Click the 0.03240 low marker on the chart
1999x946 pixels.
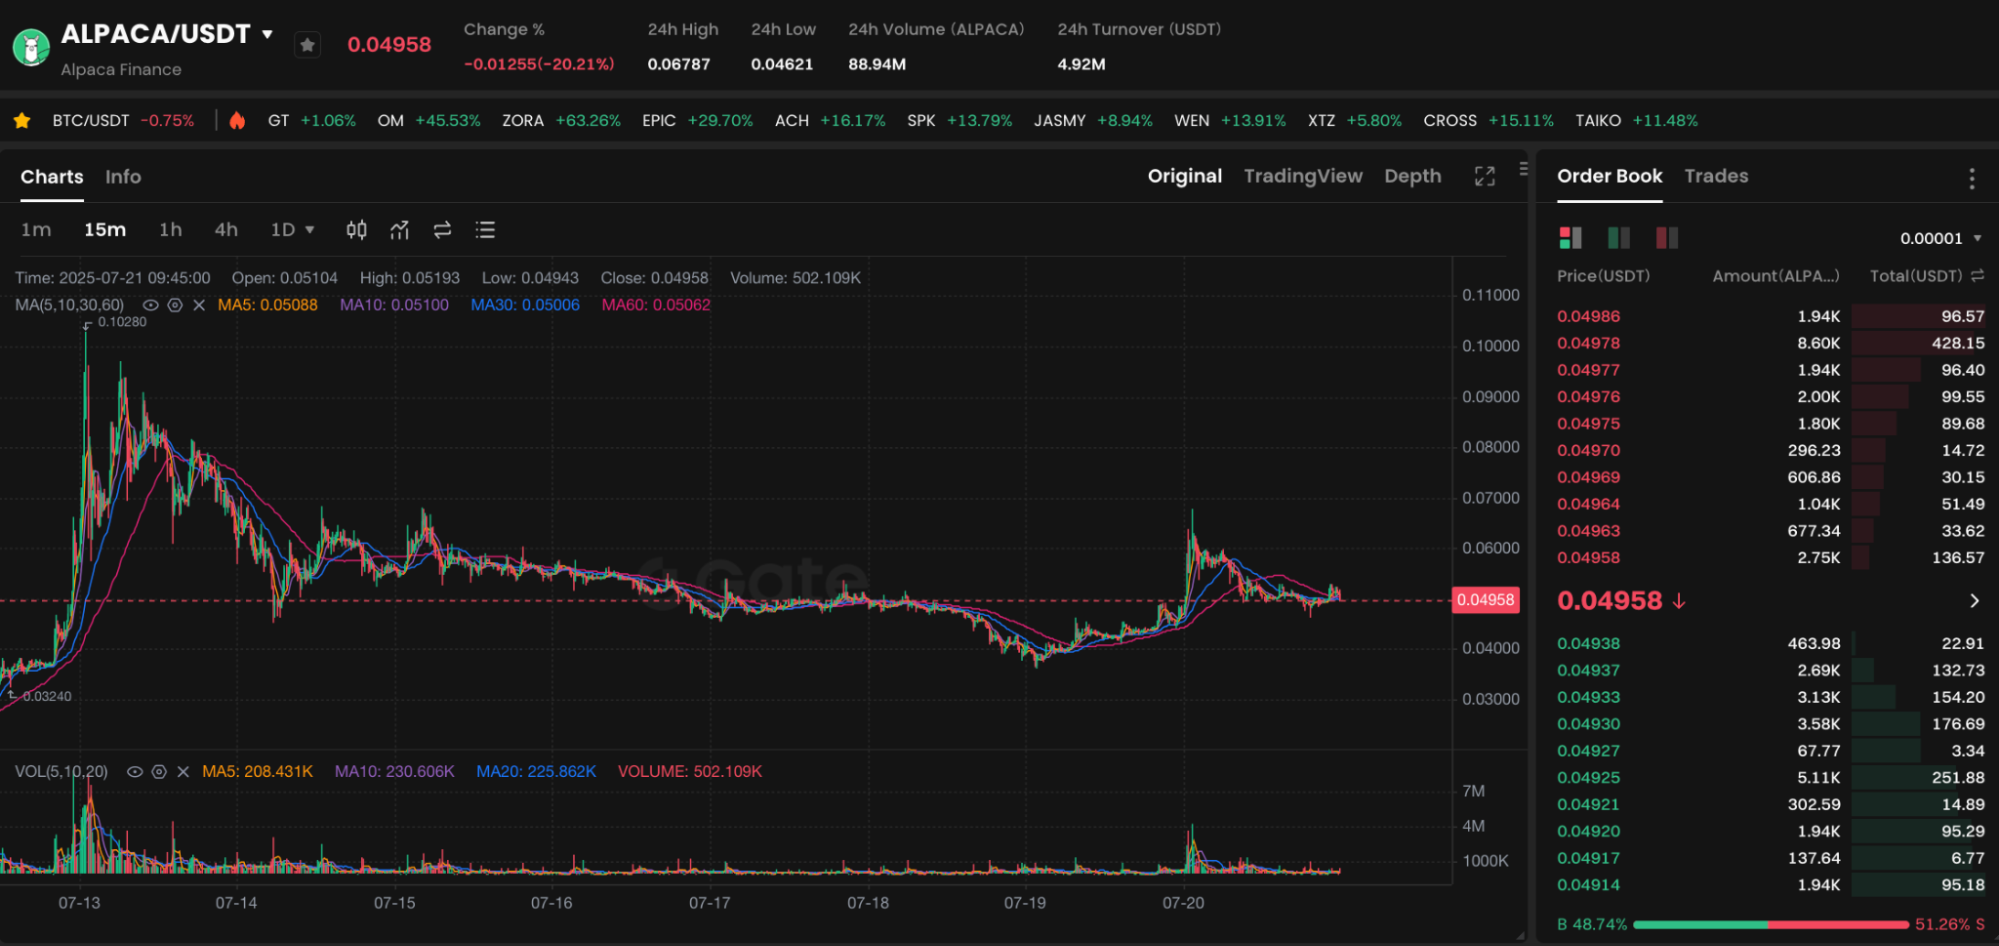[47, 696]
